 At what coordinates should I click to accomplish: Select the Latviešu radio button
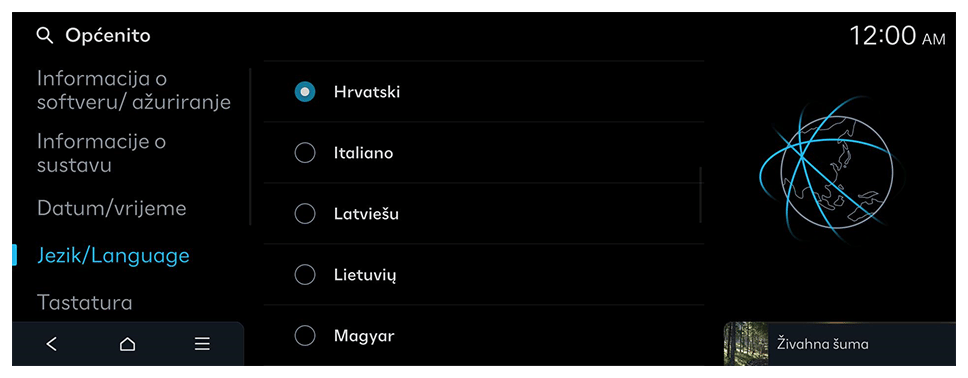click(x=305, y=214)
